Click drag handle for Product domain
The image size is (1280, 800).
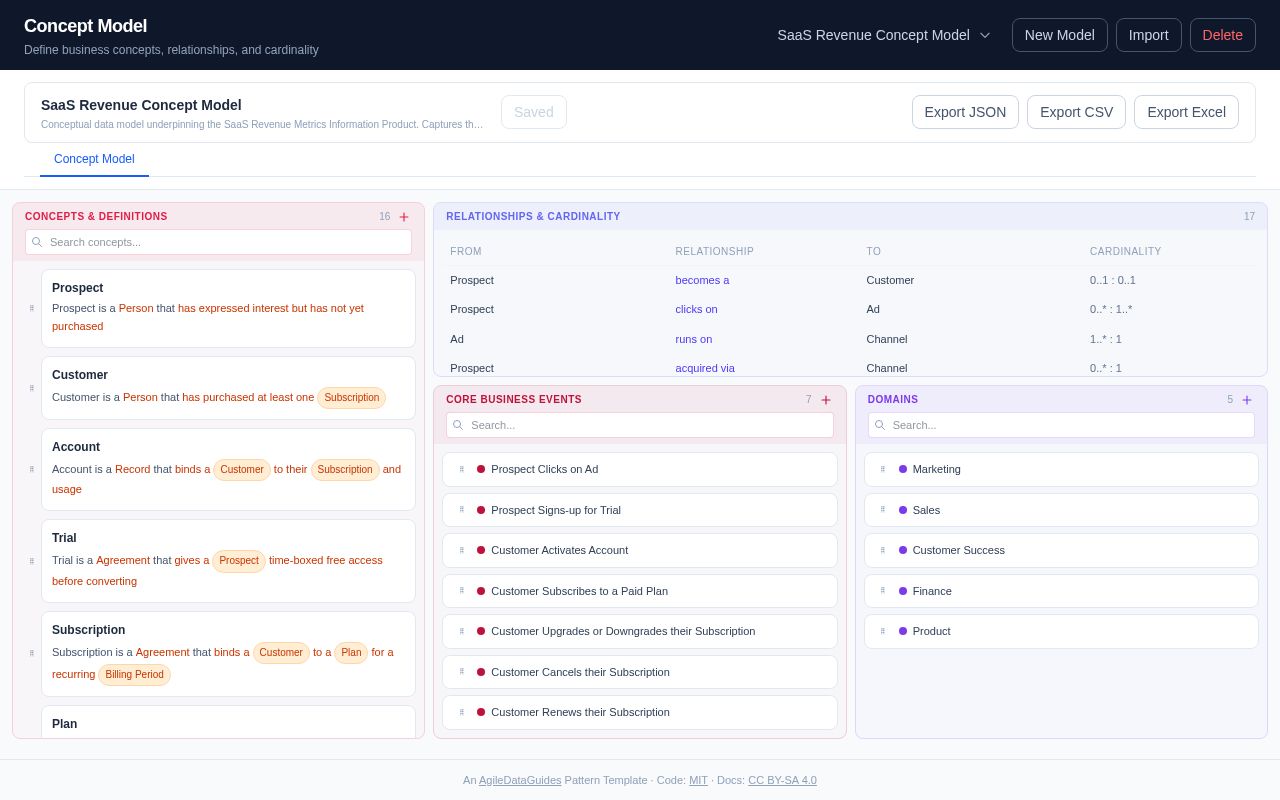(883, 631)
